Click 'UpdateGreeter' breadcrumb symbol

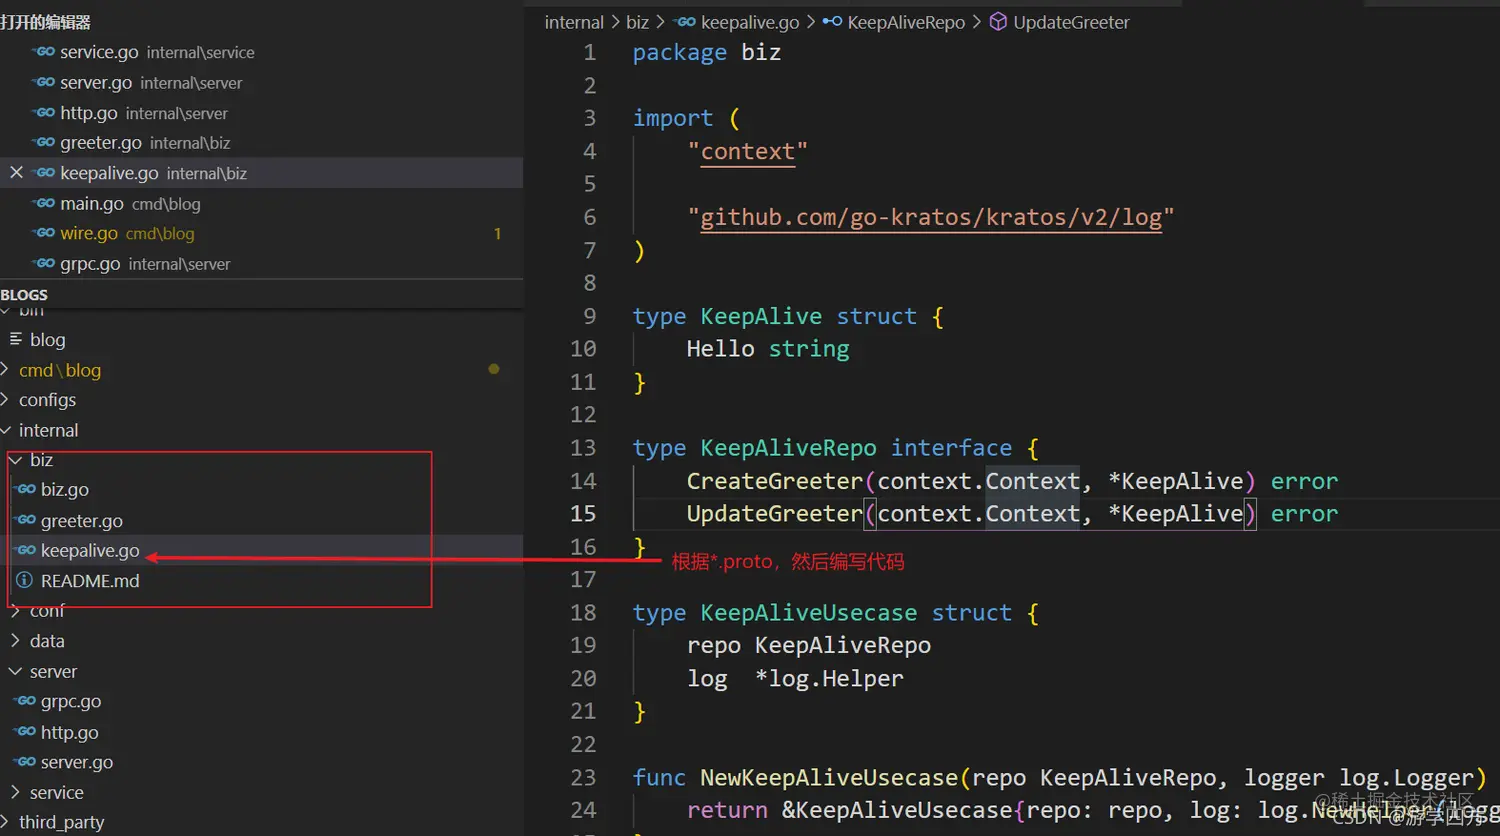pyautogui.click(x=1071, y=22)
